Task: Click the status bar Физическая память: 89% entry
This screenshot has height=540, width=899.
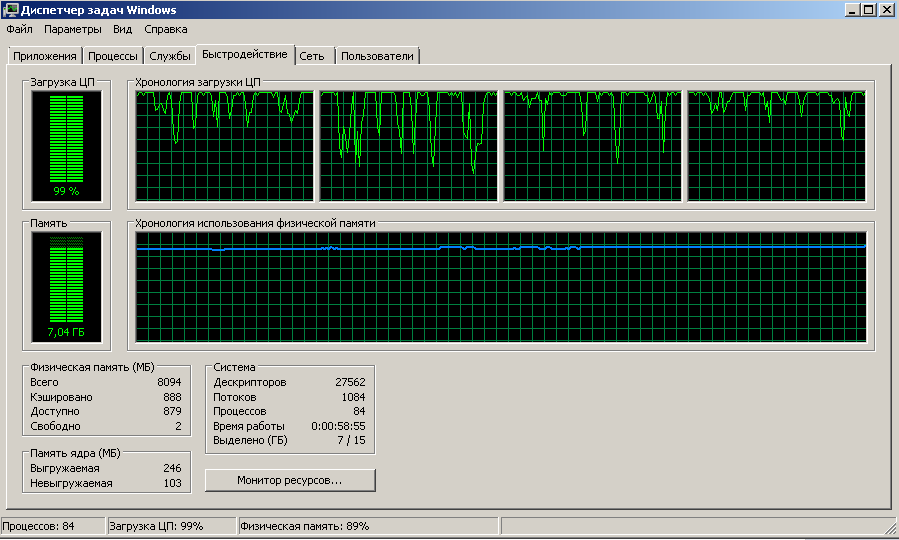Action: coord(368,526)
